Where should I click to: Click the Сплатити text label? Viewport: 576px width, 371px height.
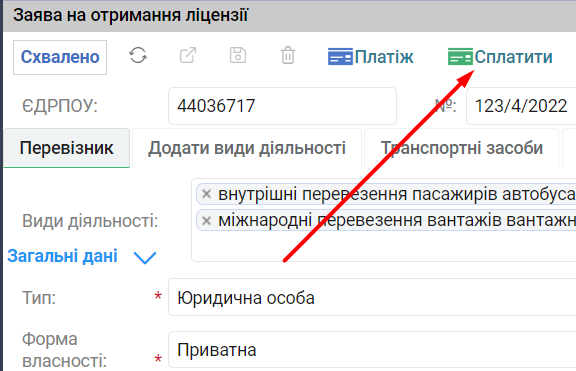tap(513, 57)
